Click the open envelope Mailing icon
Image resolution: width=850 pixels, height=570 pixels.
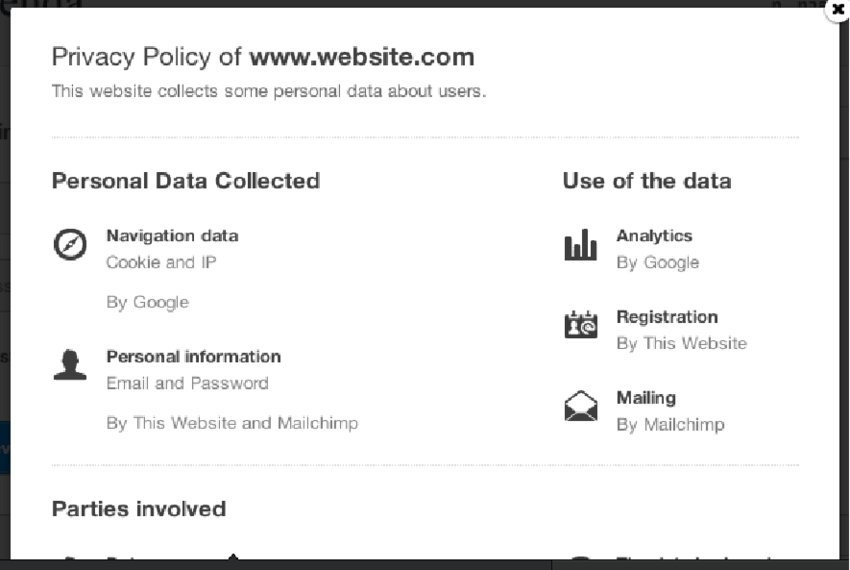coord(580,406)
